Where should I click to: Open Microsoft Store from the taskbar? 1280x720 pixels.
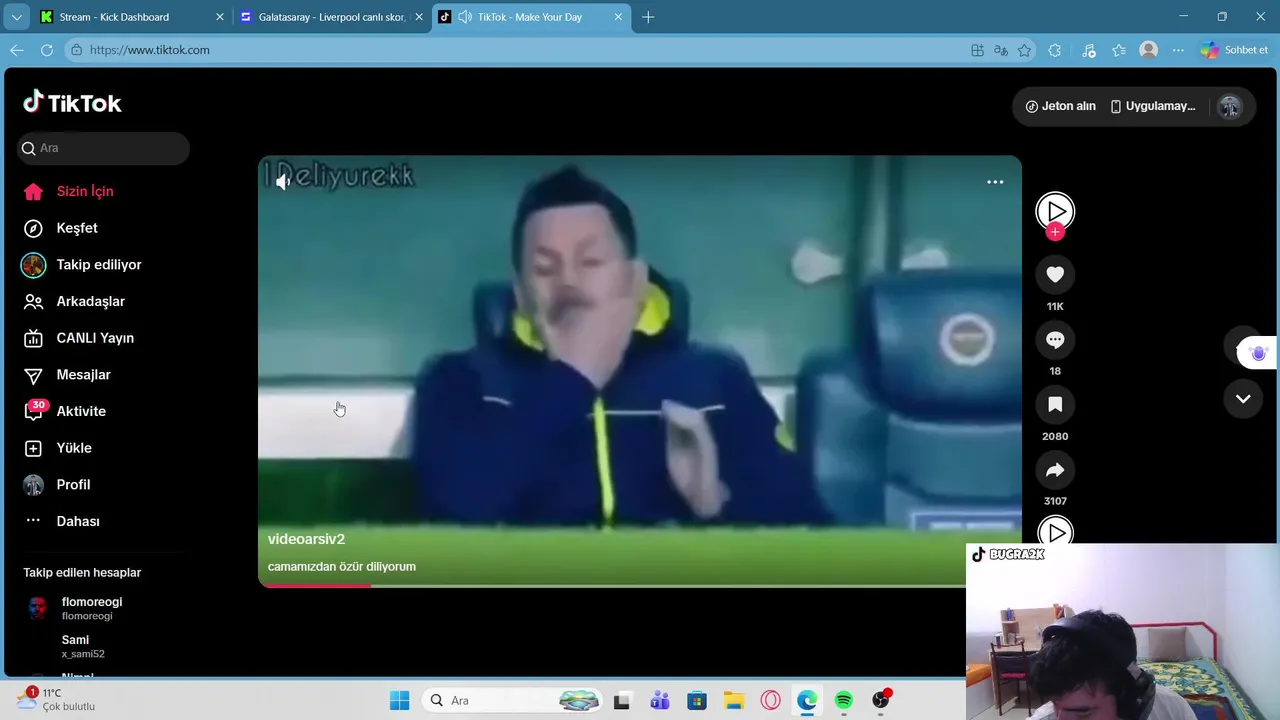click(x=696, y=700)
